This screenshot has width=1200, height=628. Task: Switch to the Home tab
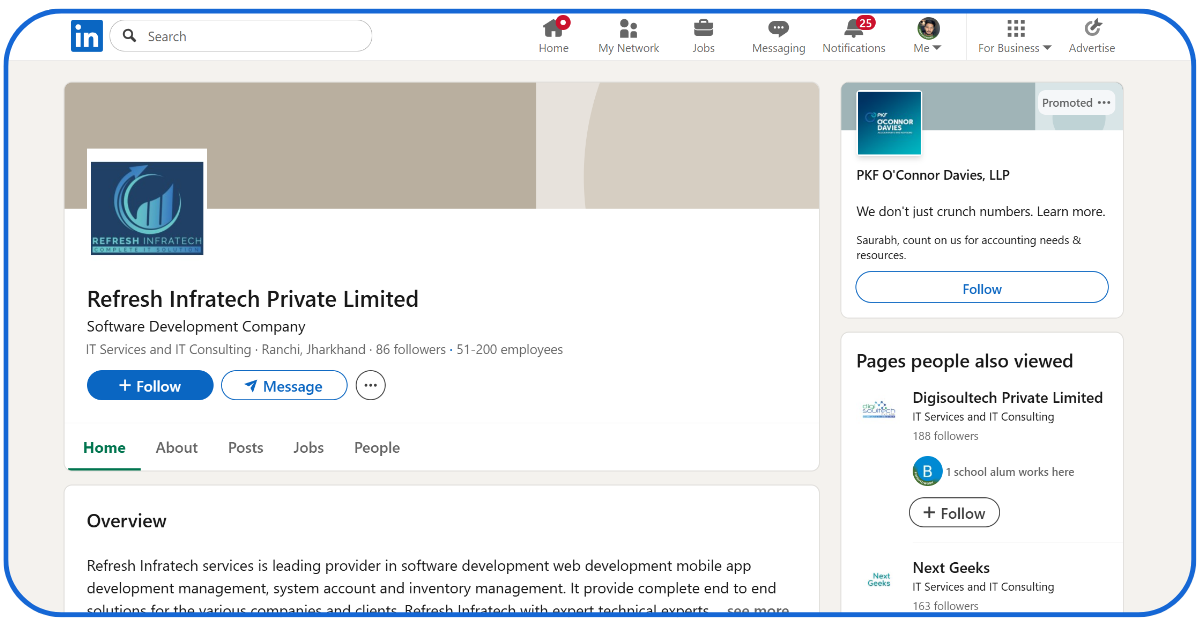104,448
